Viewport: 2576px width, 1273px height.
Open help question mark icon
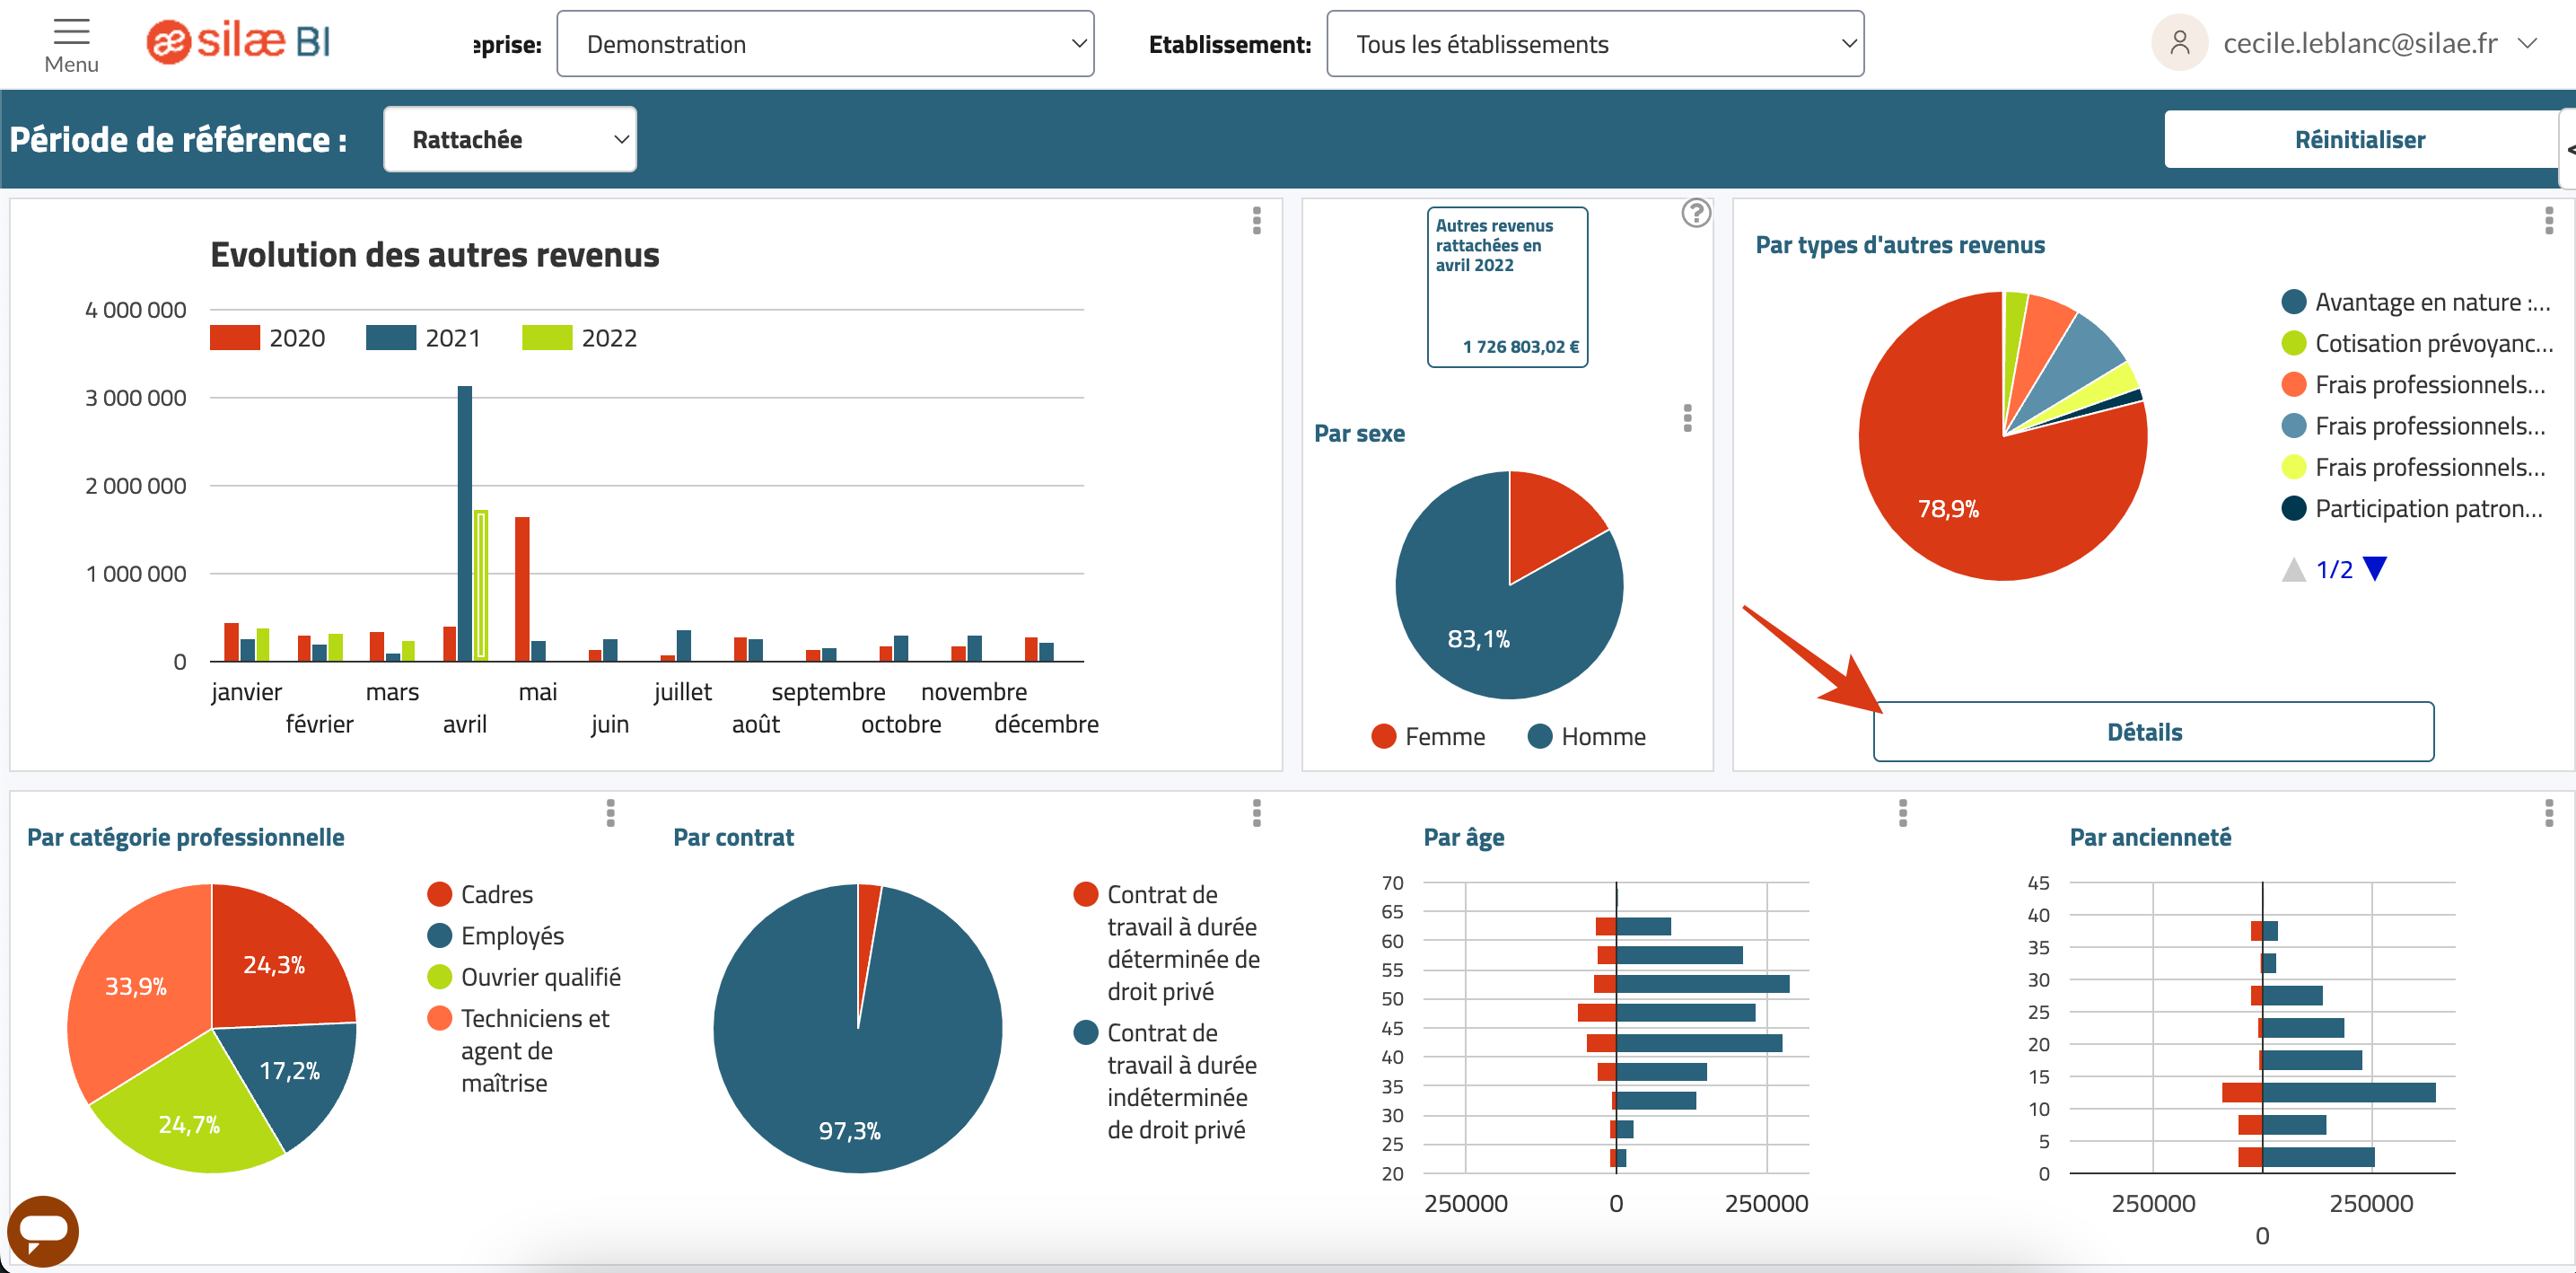(x=1696, y=213)
